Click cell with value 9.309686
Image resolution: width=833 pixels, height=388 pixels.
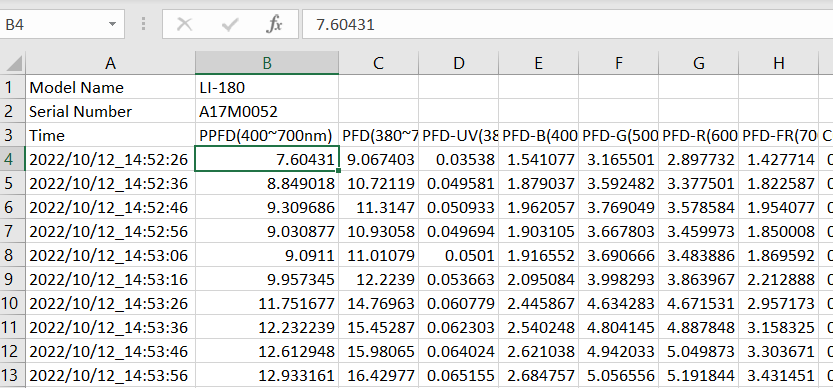click(x=267, y=207)
